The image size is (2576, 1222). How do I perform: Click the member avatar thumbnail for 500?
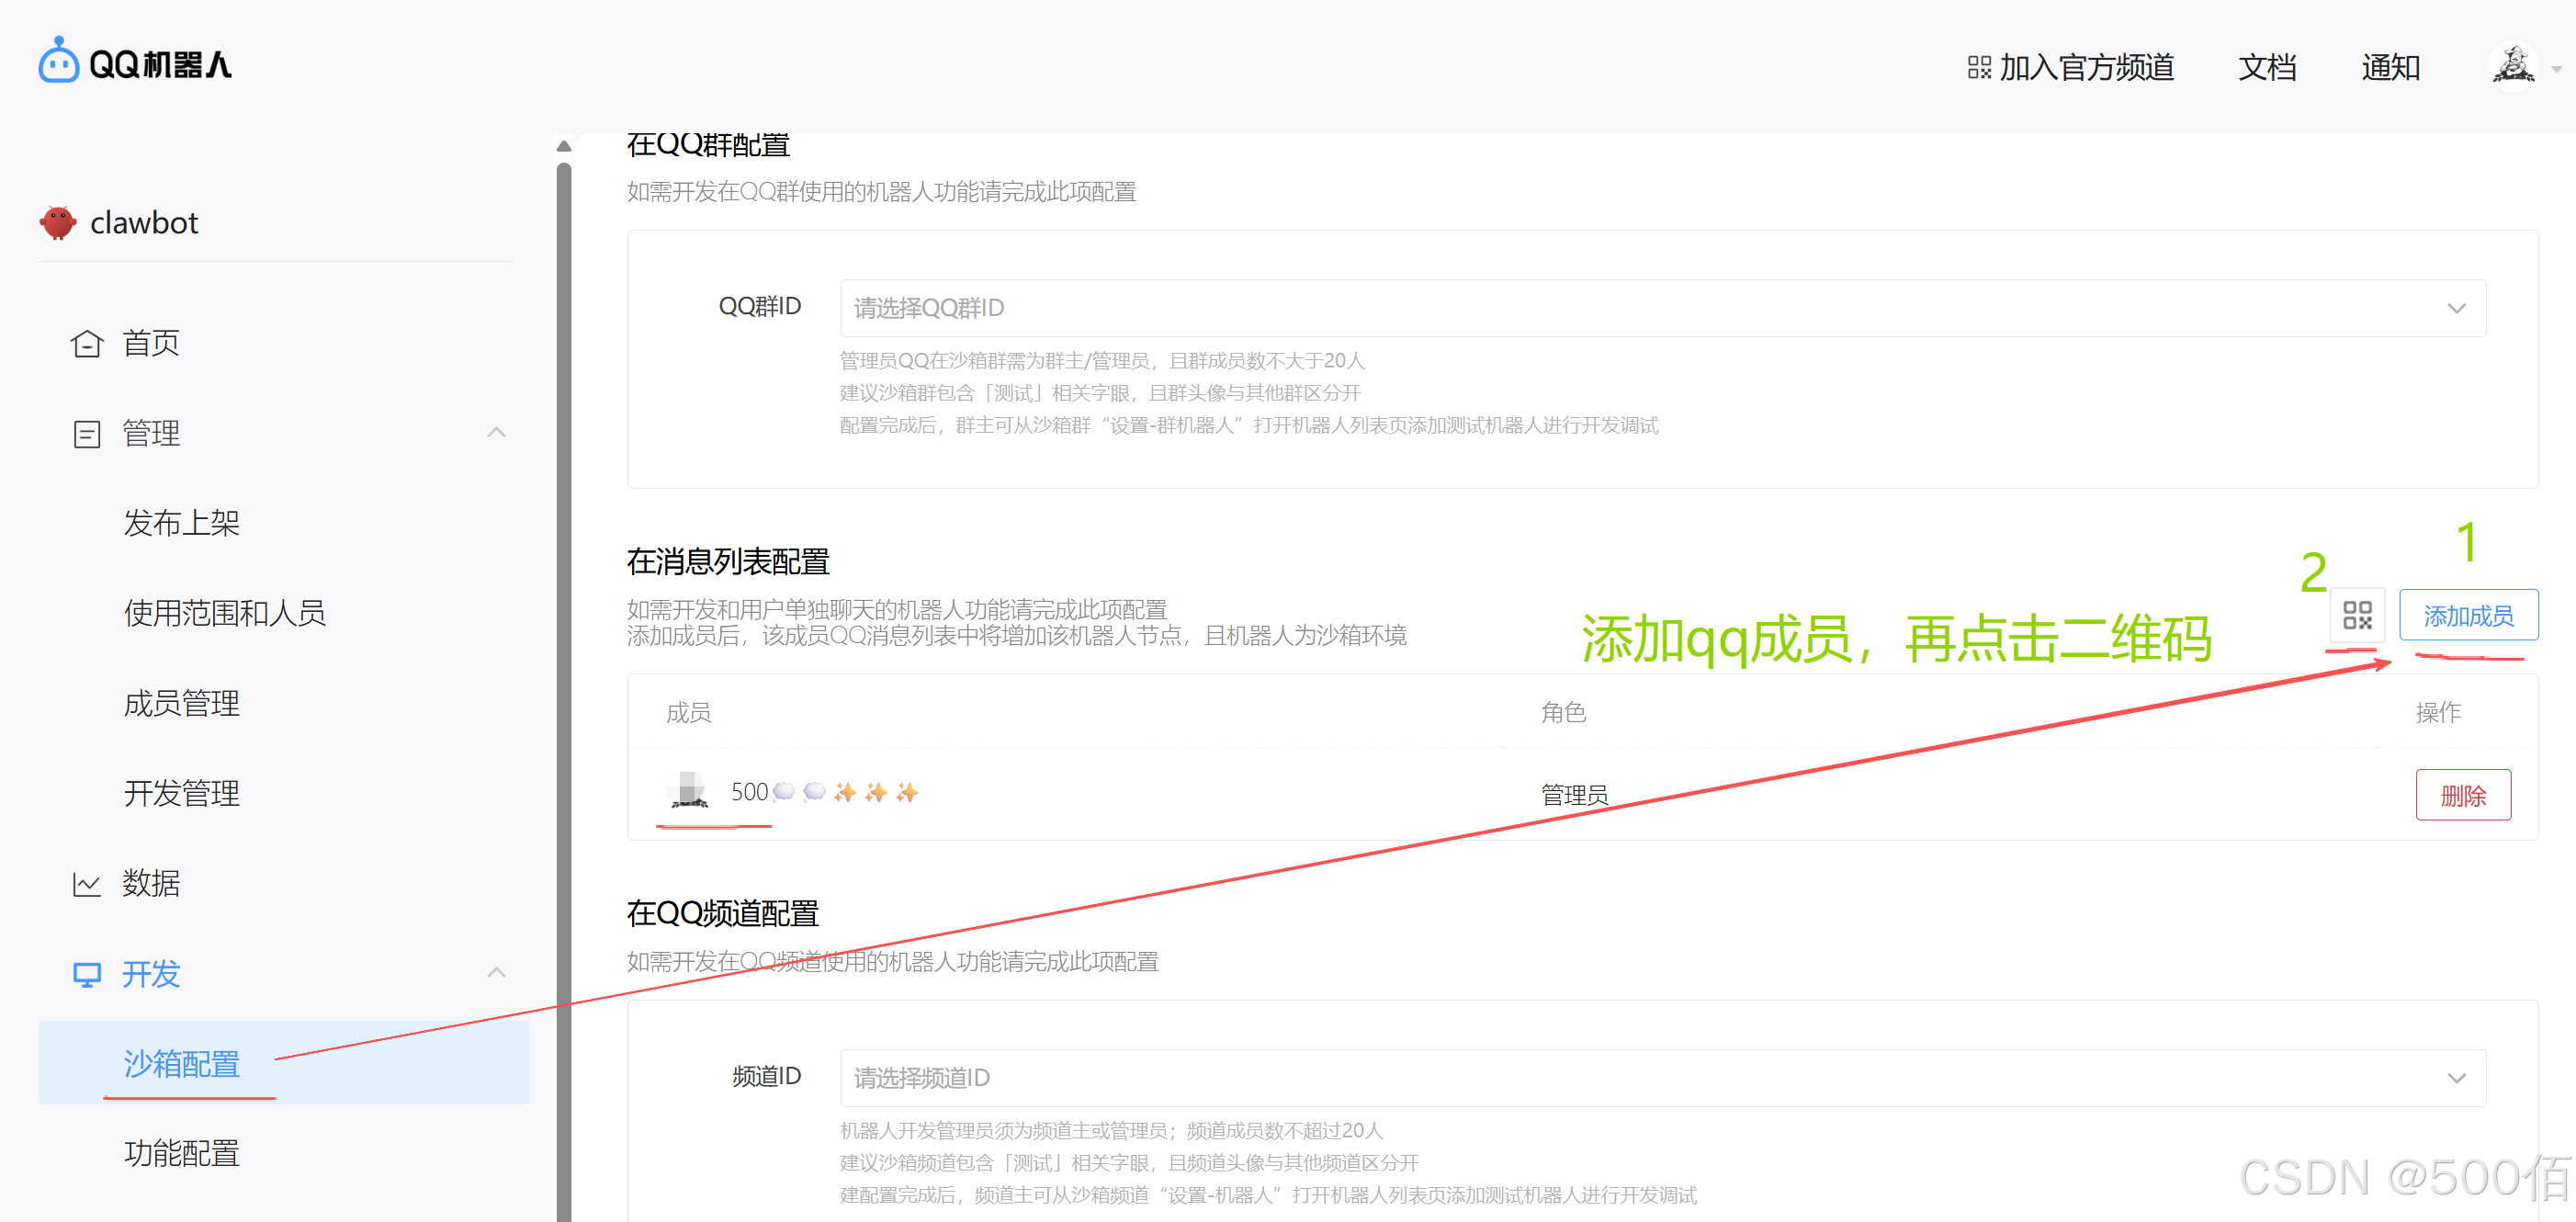[x=688, y=791]
